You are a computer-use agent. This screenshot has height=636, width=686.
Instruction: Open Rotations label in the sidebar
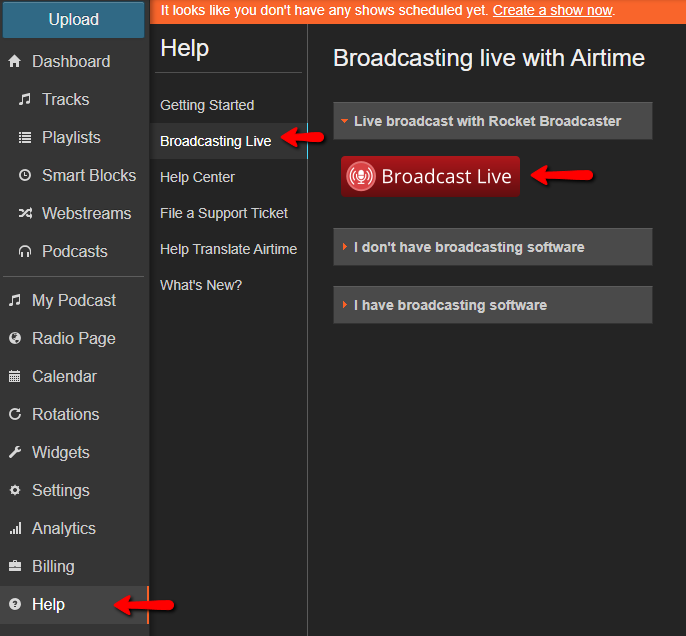(66, 414)
